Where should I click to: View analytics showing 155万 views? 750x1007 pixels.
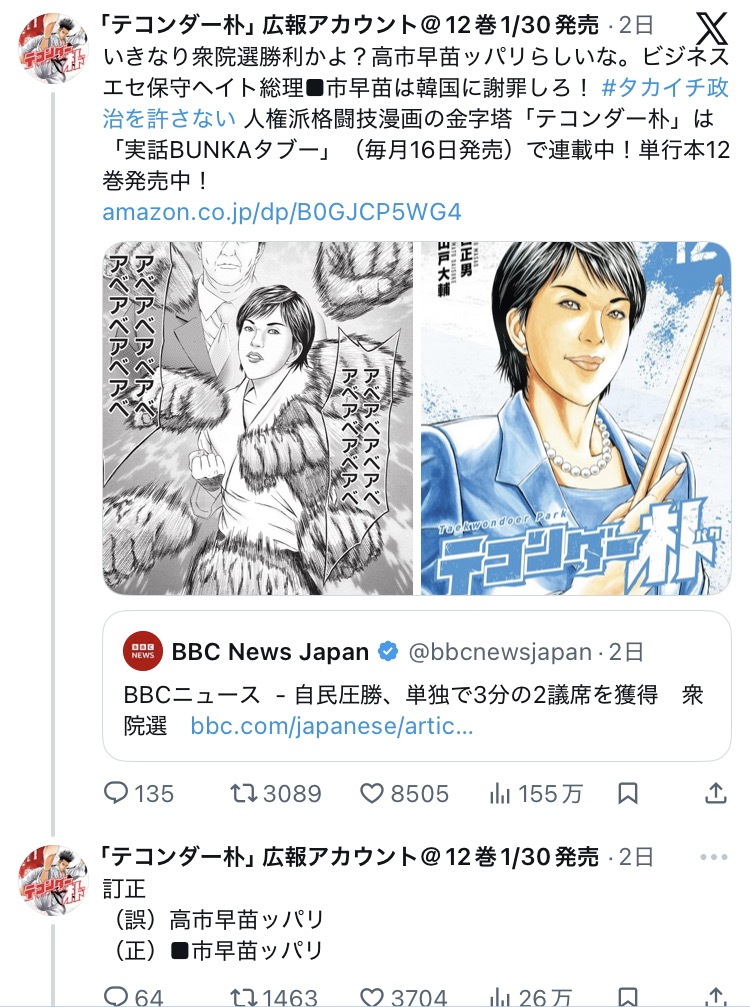click(499, 793)
